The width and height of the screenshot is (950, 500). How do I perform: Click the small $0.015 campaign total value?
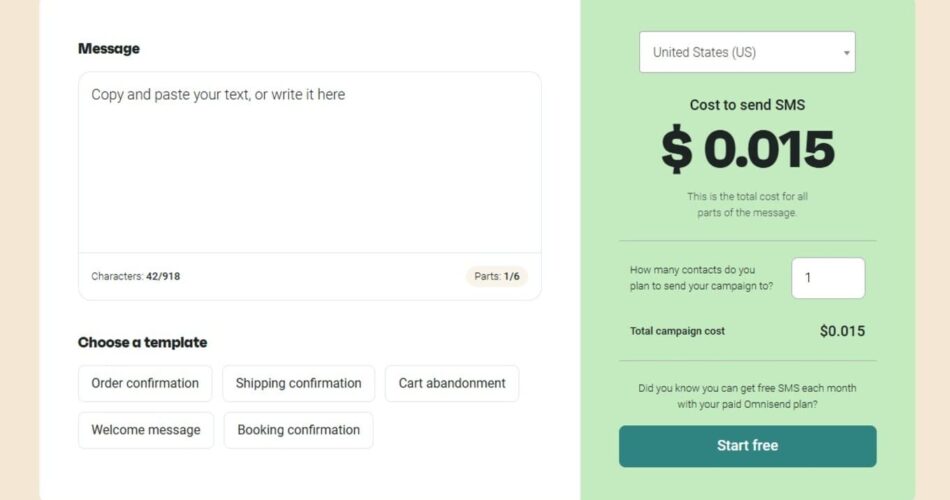(842, 331)
